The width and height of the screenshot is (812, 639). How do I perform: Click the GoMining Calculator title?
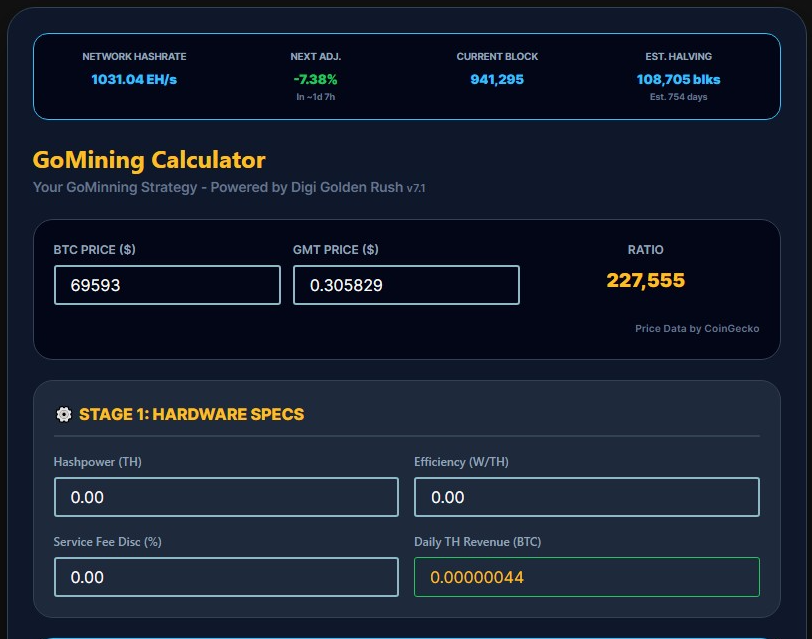click(149, 160)
